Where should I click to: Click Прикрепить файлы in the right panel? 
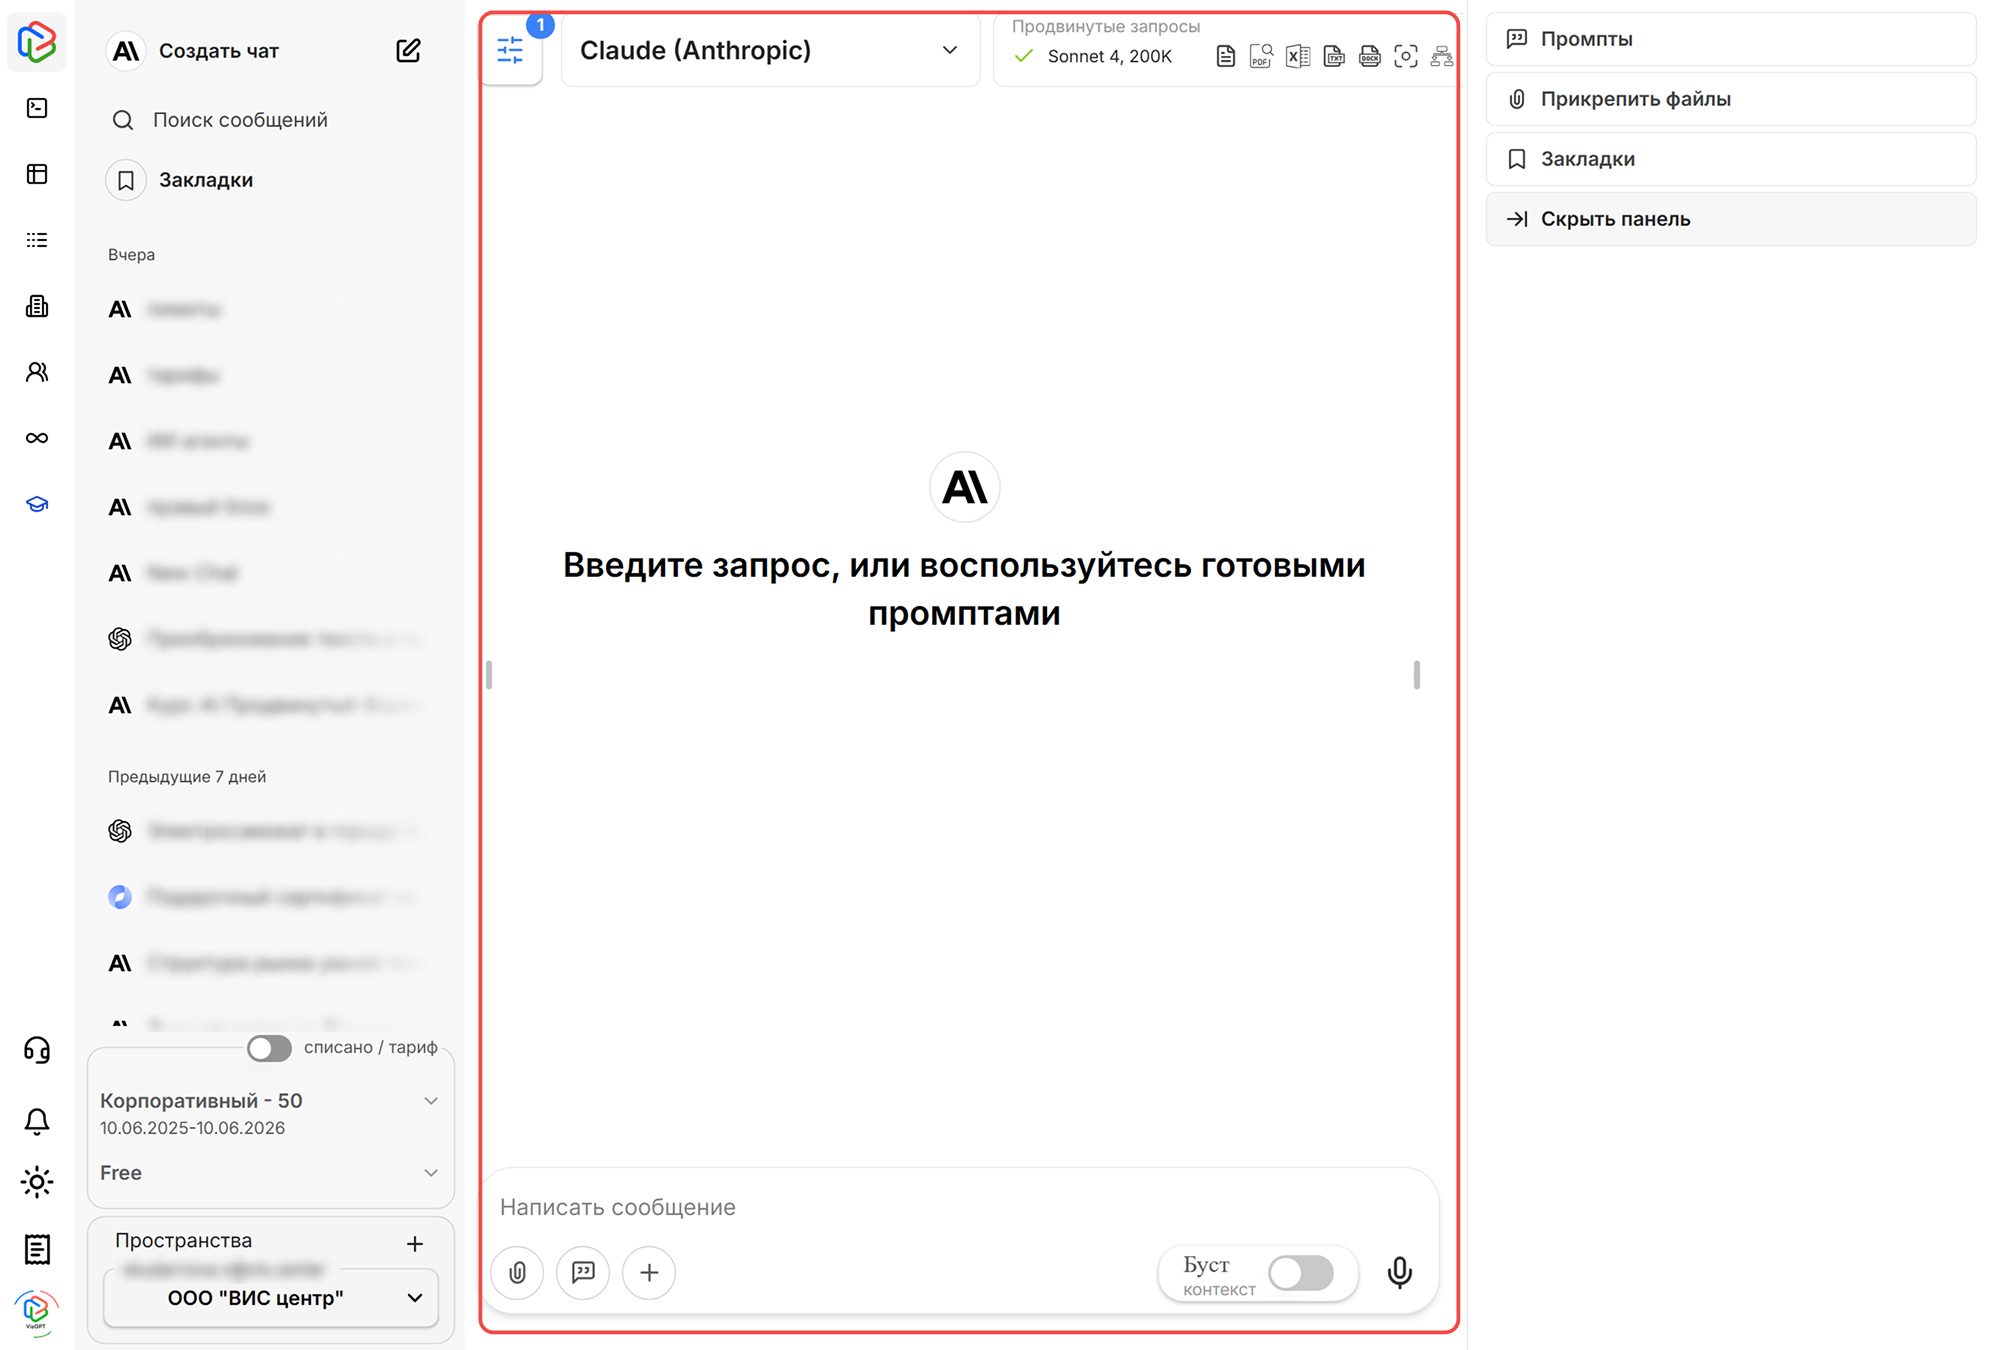tap(1731, 99)
